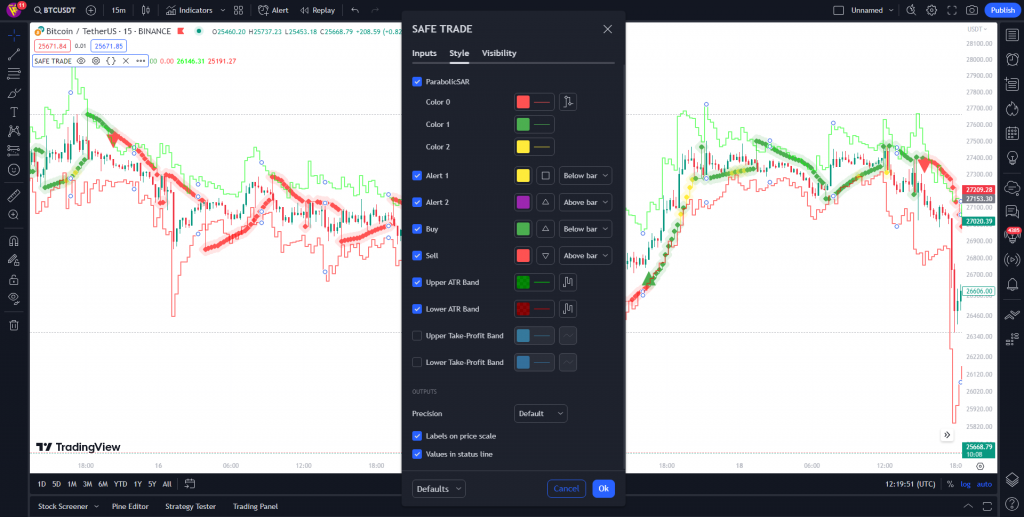Activate the zoom in tool

(14, 214)
